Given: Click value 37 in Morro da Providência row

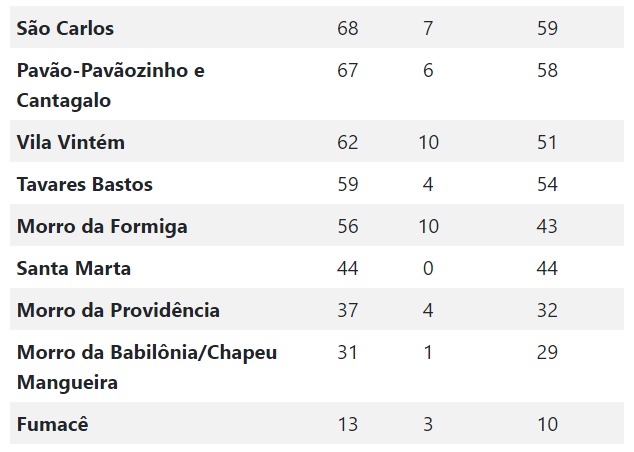Looking at the screenshot, I should coord(348,310).
